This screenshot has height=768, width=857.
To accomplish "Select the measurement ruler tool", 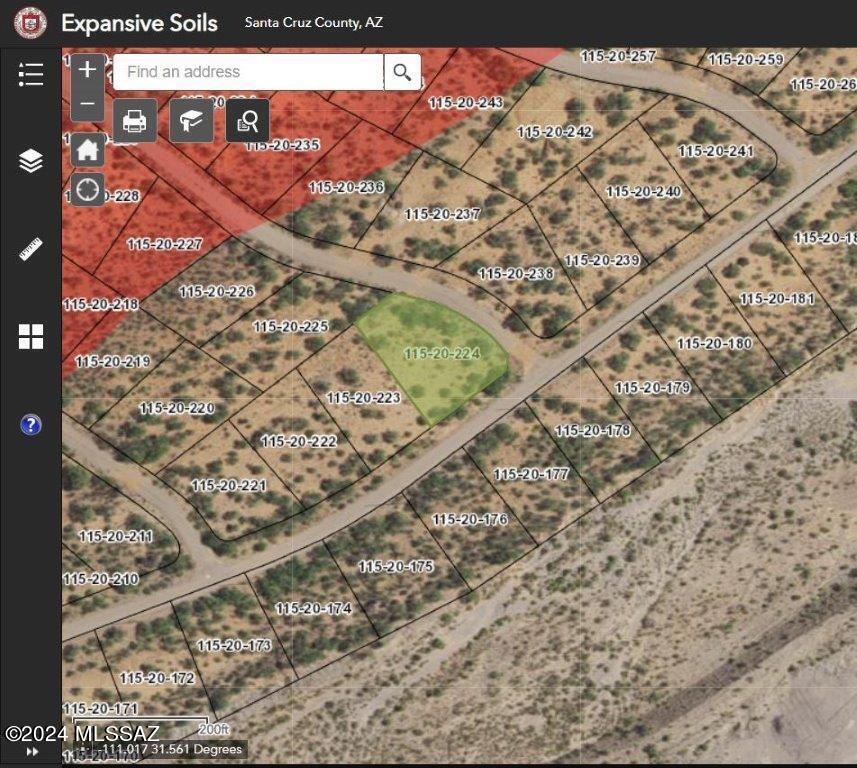I will tap(31, 249).
